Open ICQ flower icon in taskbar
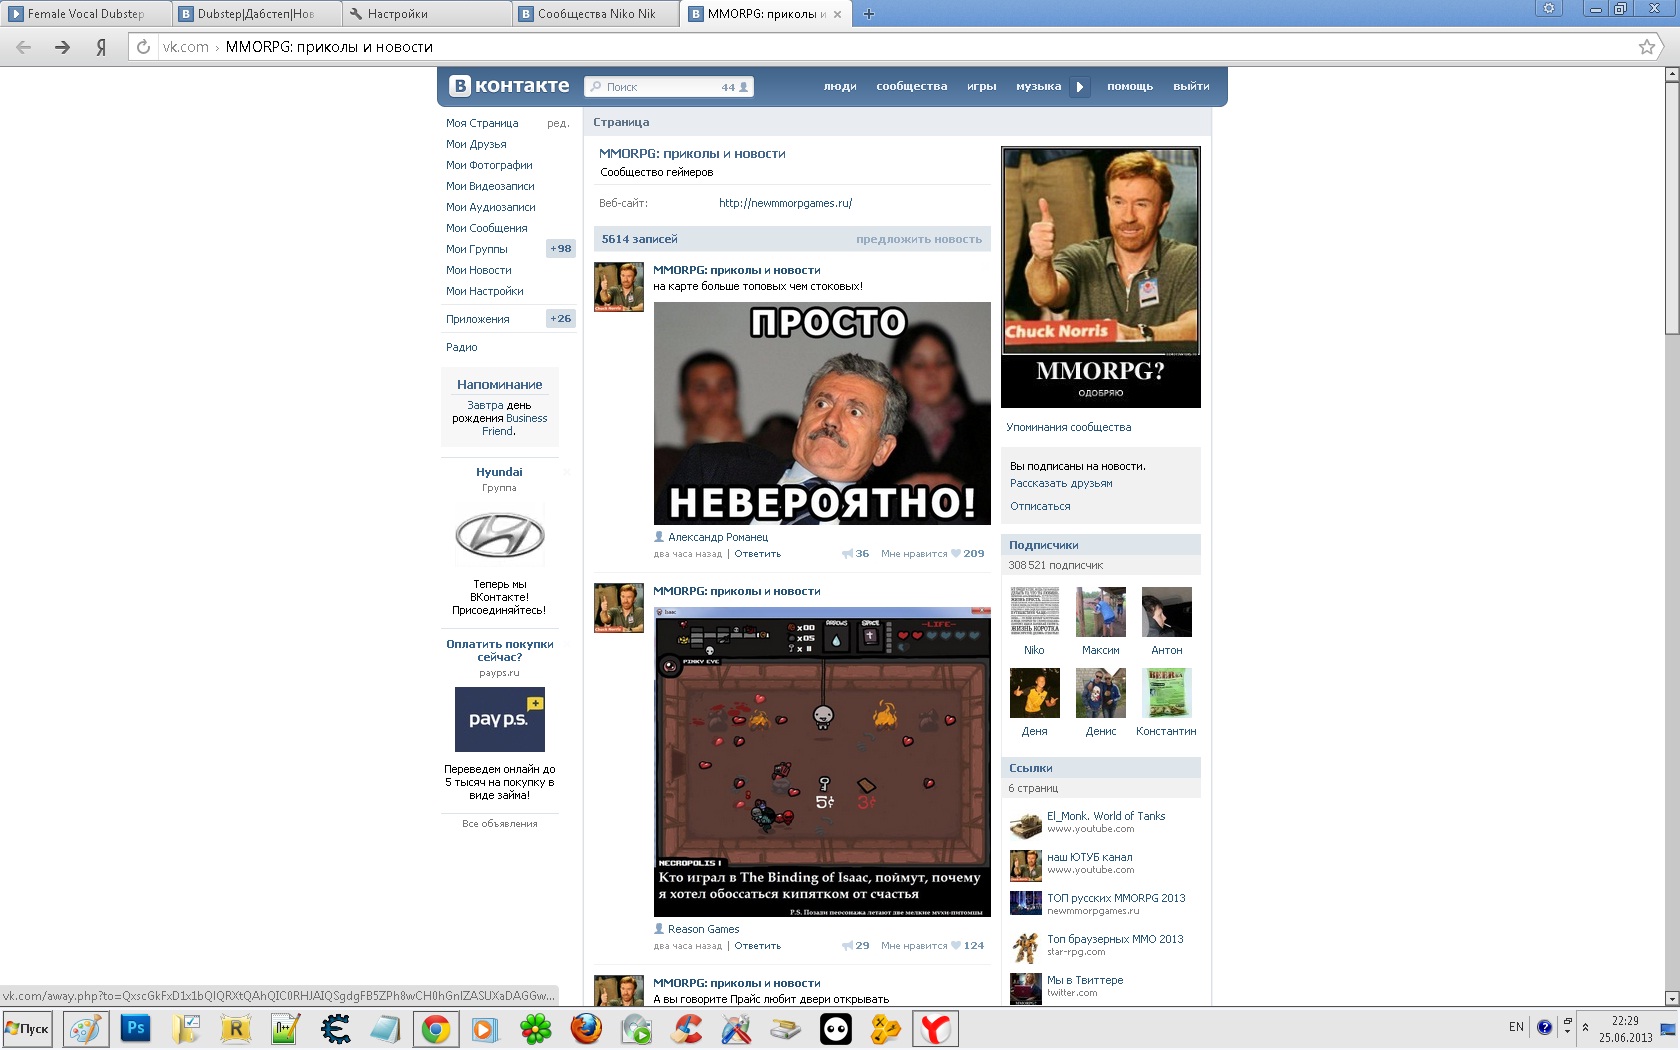The height and width of the screenshot is (1050, 1680). pos(536,1028)
